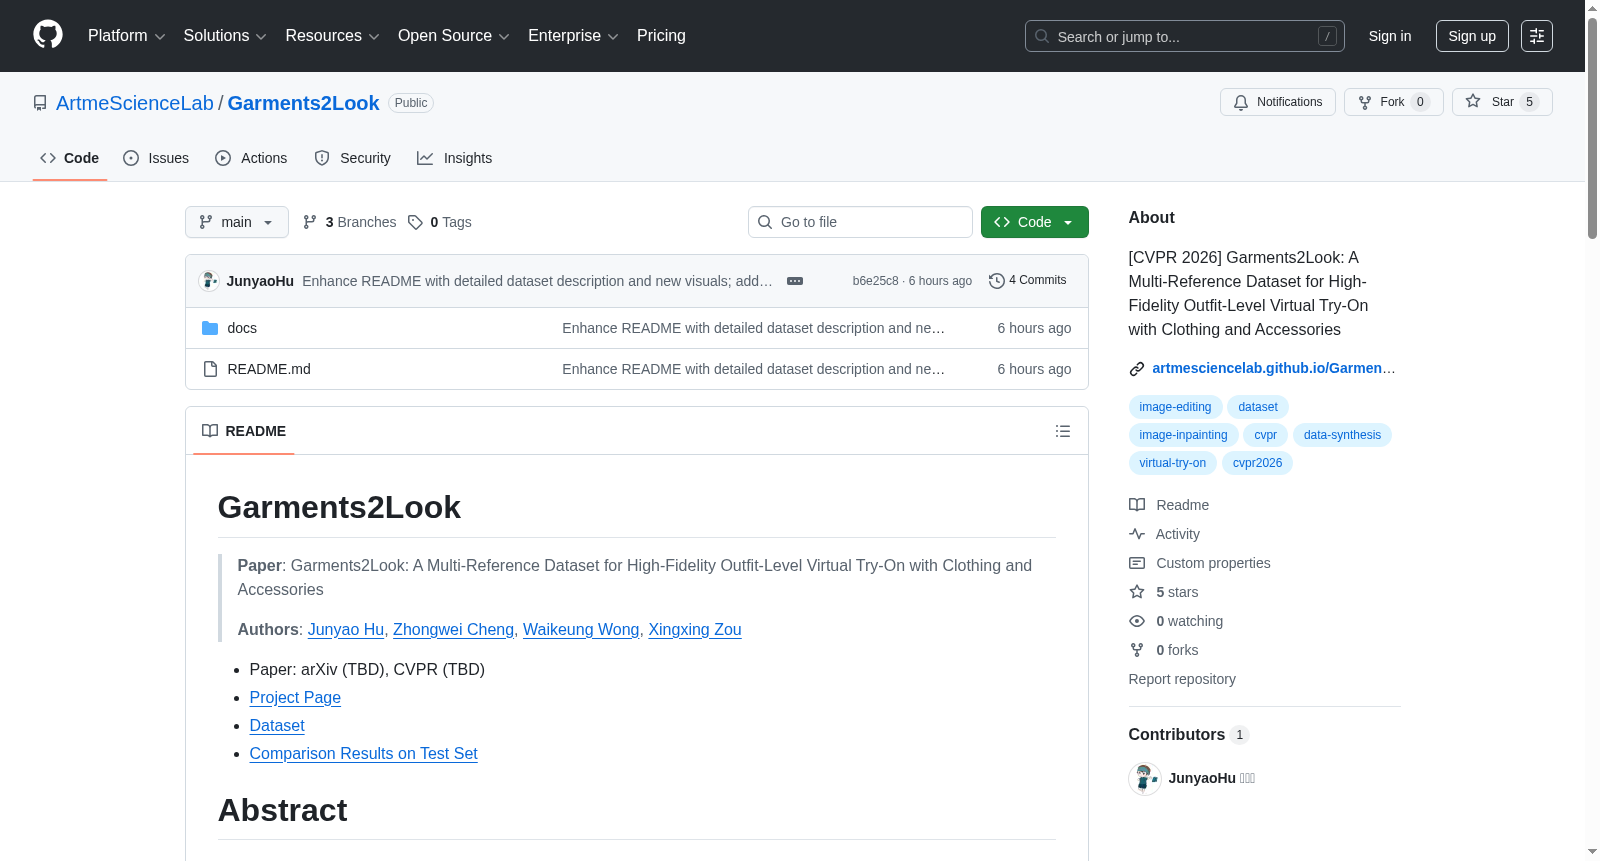The image size is (1600, 861).
Task: Click the repository icon beside ArtmeScienceLab
Action: coord(40,103)
